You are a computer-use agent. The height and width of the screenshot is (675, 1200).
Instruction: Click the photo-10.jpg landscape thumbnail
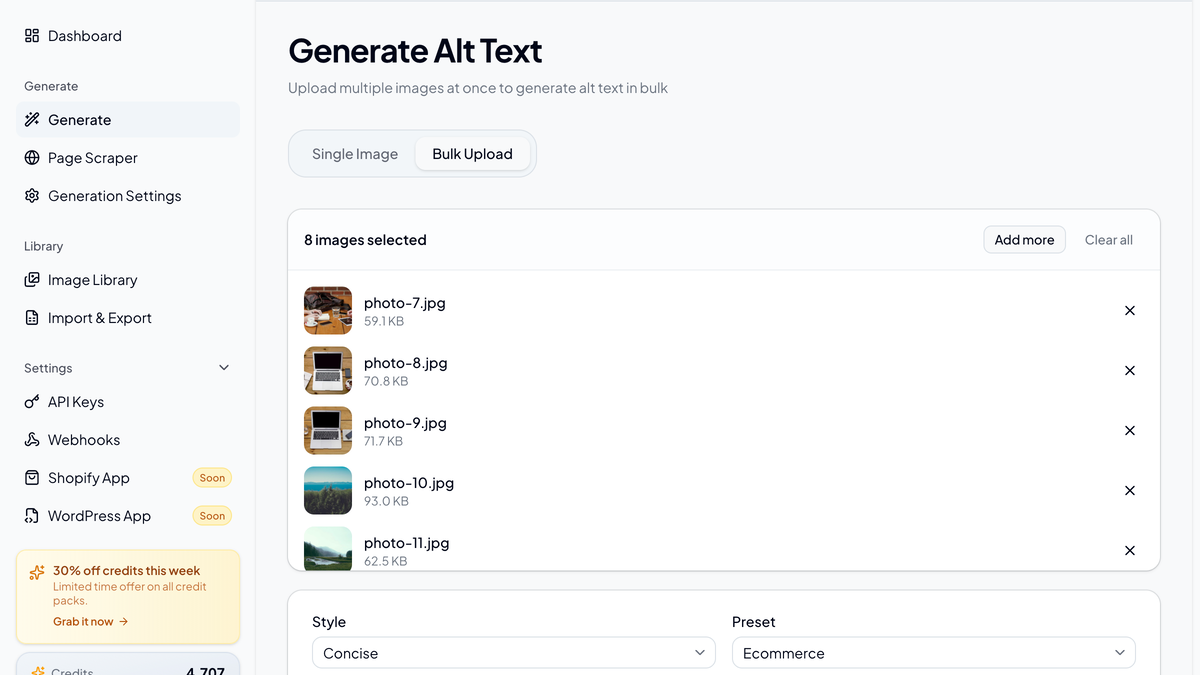click(328, 491)
